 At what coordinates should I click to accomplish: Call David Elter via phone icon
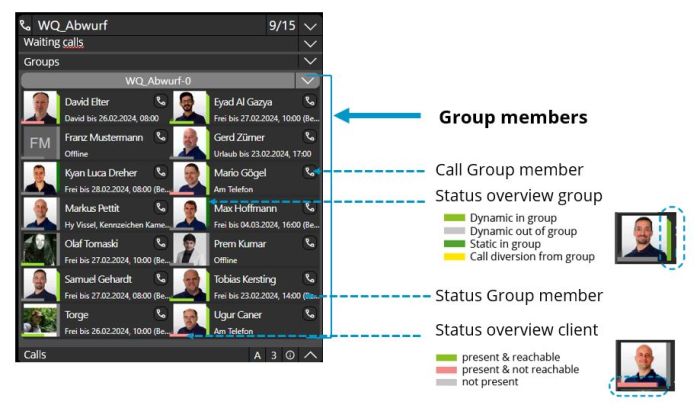tap(161, 101)
